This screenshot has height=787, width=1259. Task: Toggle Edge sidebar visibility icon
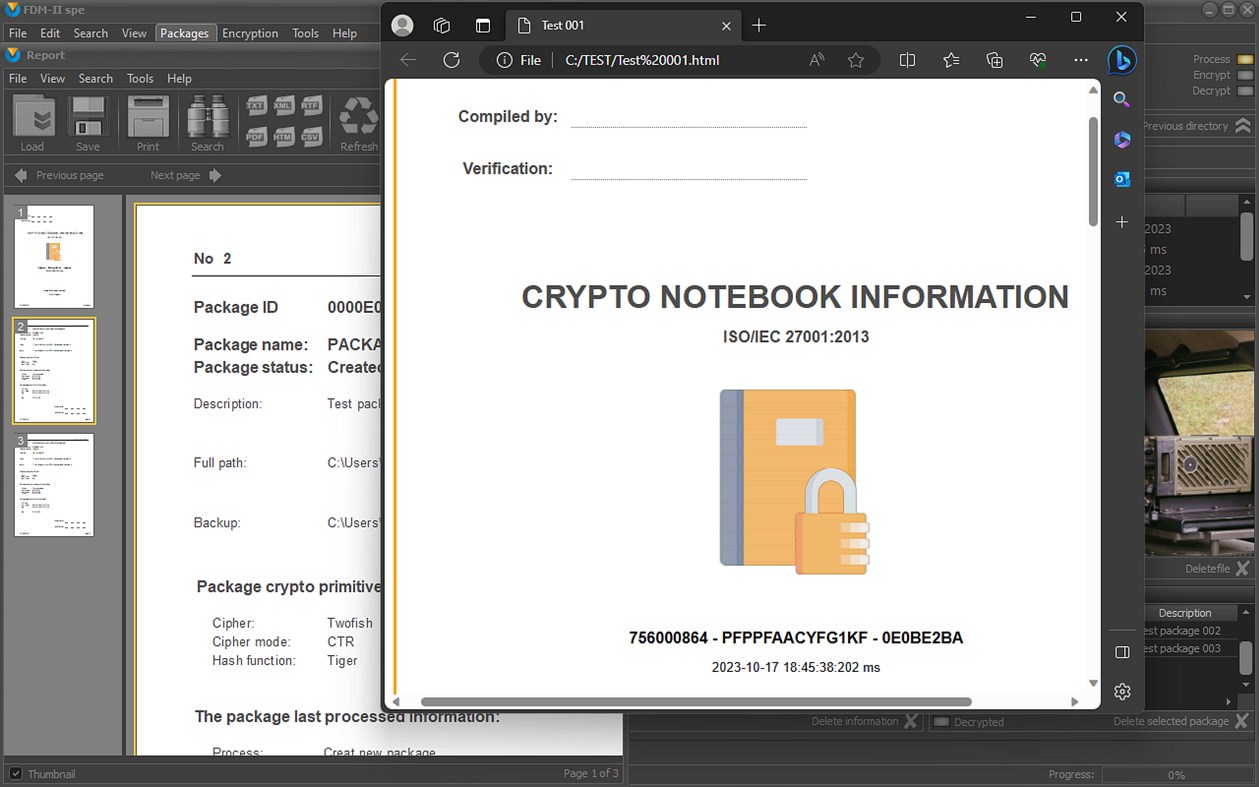coord(1122,652)
